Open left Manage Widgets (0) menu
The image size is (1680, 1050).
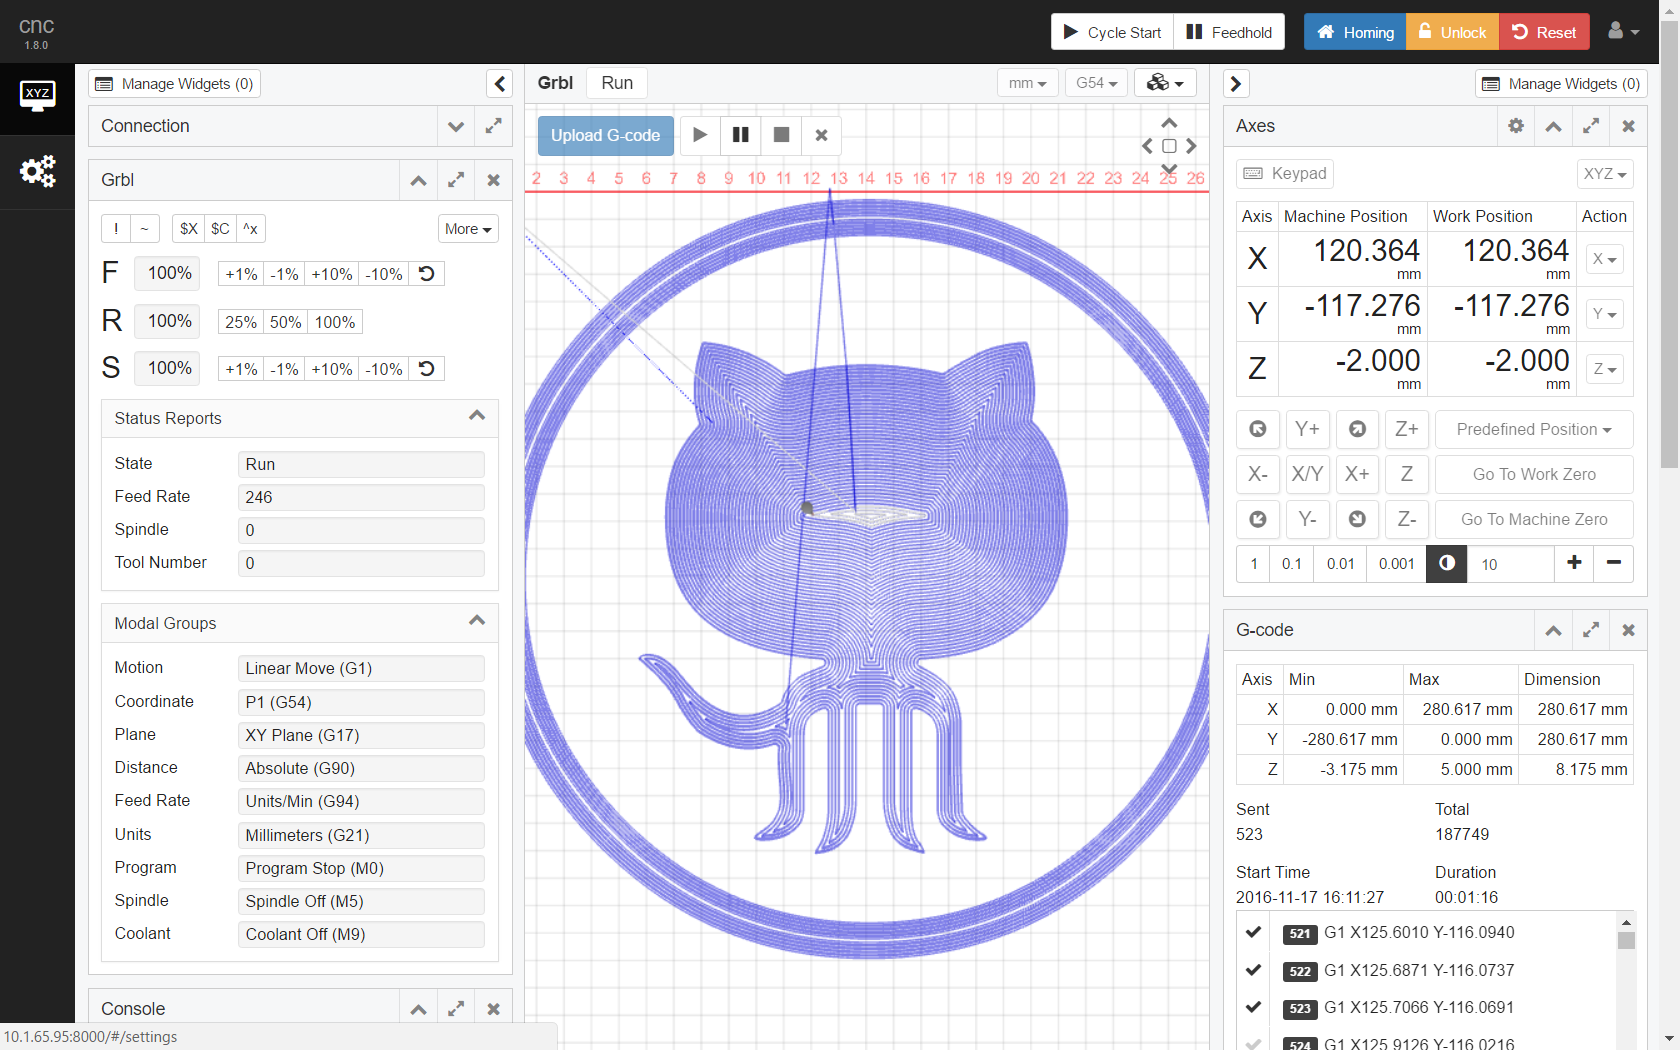pos(175,84)
